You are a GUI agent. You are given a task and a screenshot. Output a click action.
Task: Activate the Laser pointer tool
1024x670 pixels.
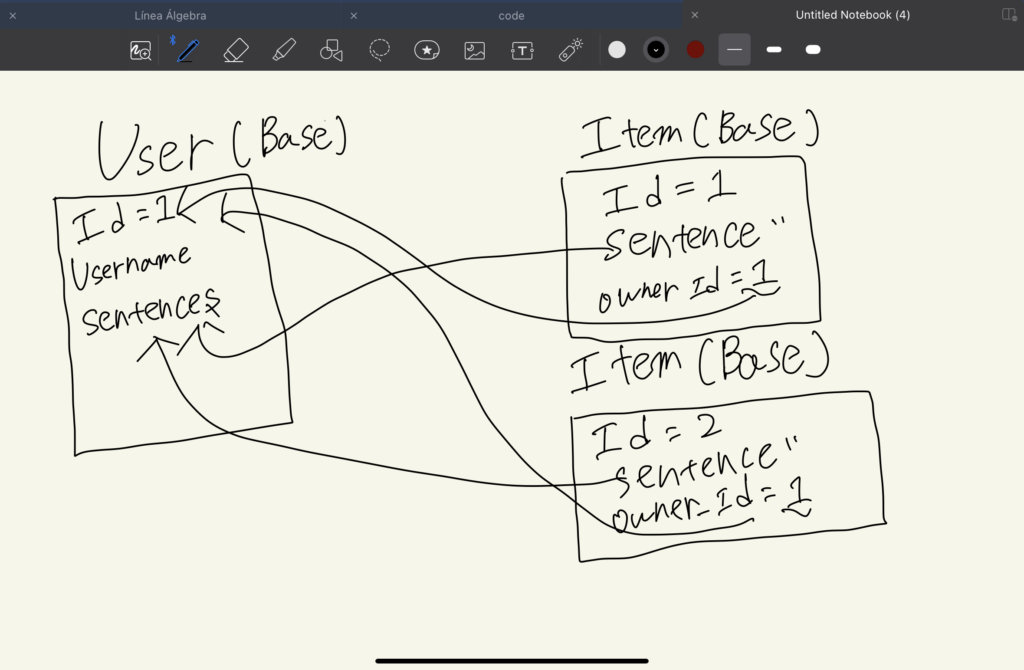click(x=570, y=50)
